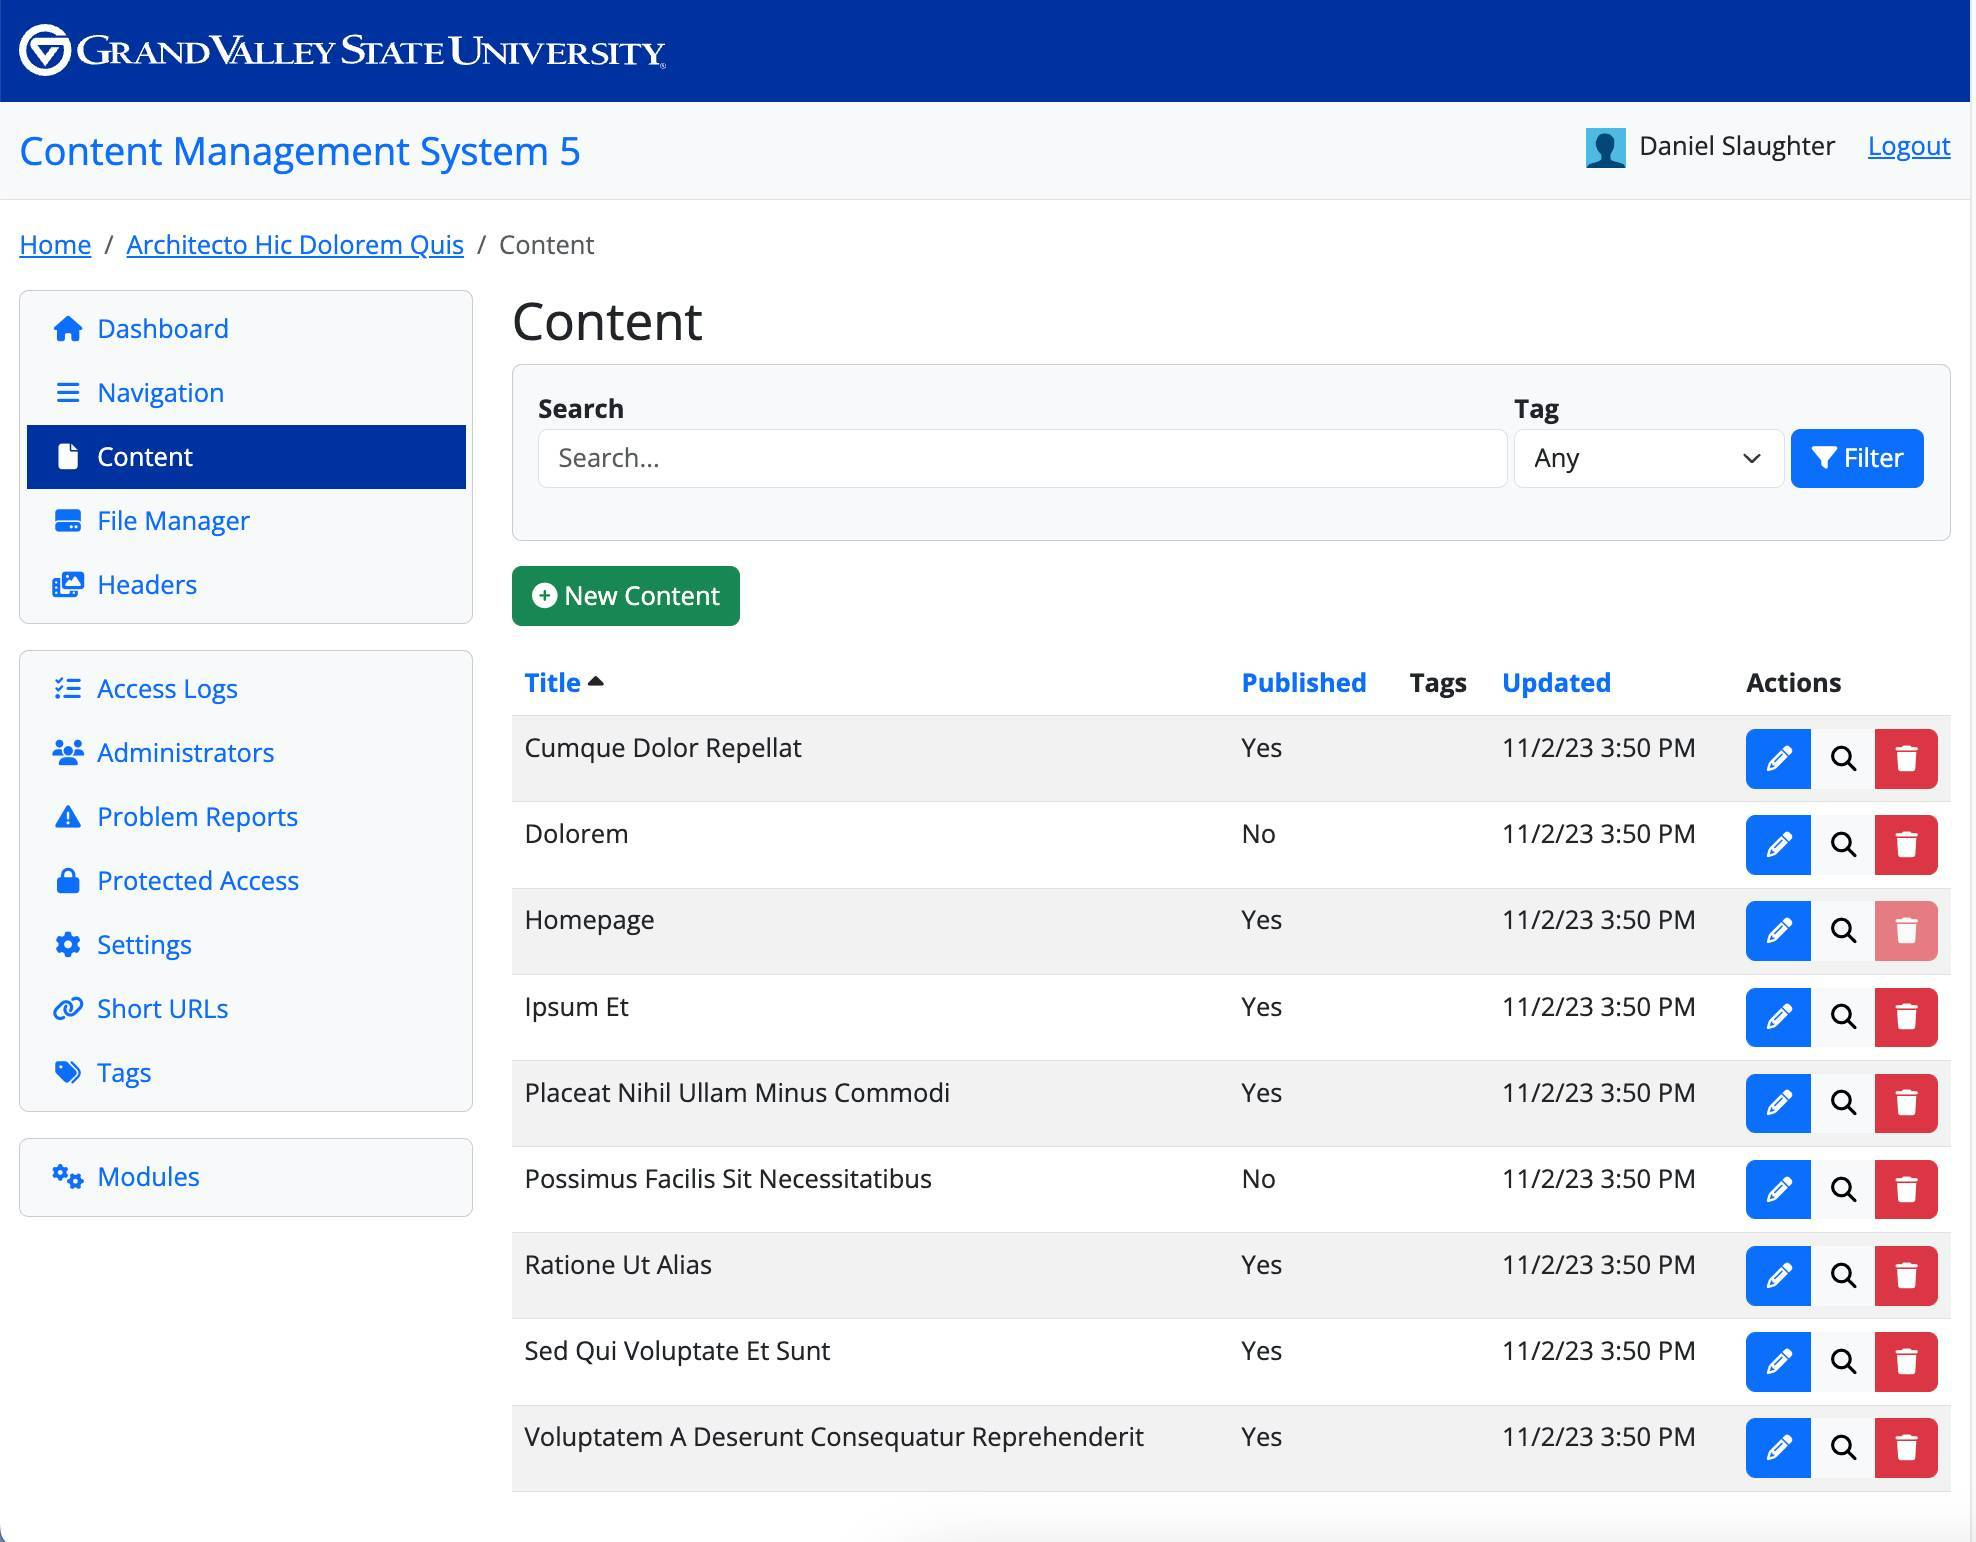Open the Dashboard sidebar item

162,328
